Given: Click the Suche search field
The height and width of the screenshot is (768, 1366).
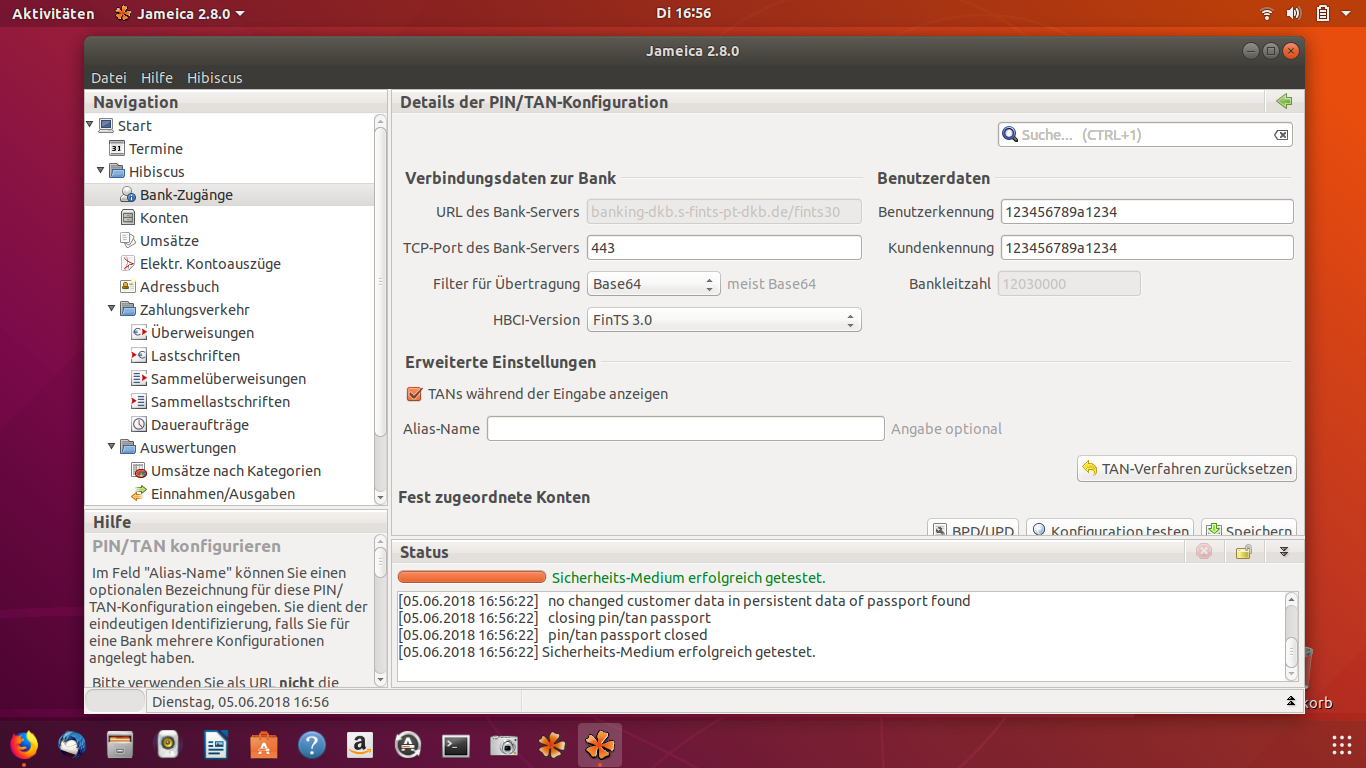Looking at the screenshot, I should point(1145,135).
